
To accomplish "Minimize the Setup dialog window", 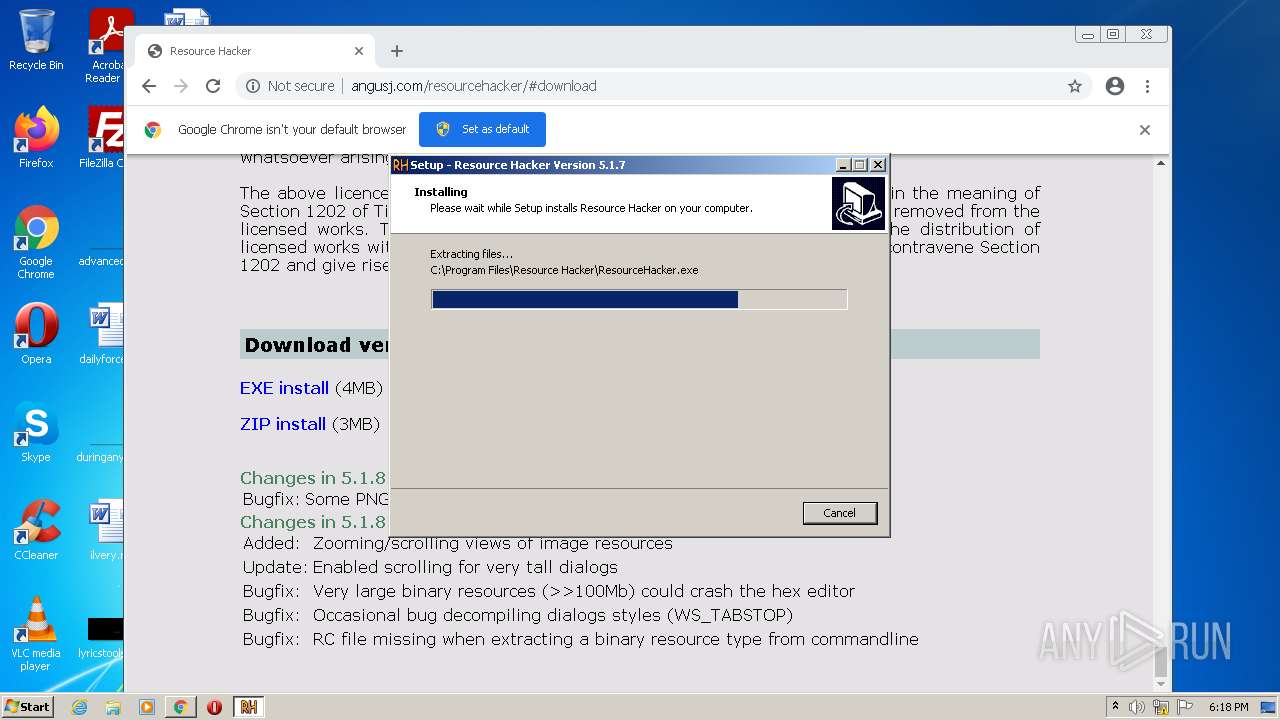I will coord(843,165).
